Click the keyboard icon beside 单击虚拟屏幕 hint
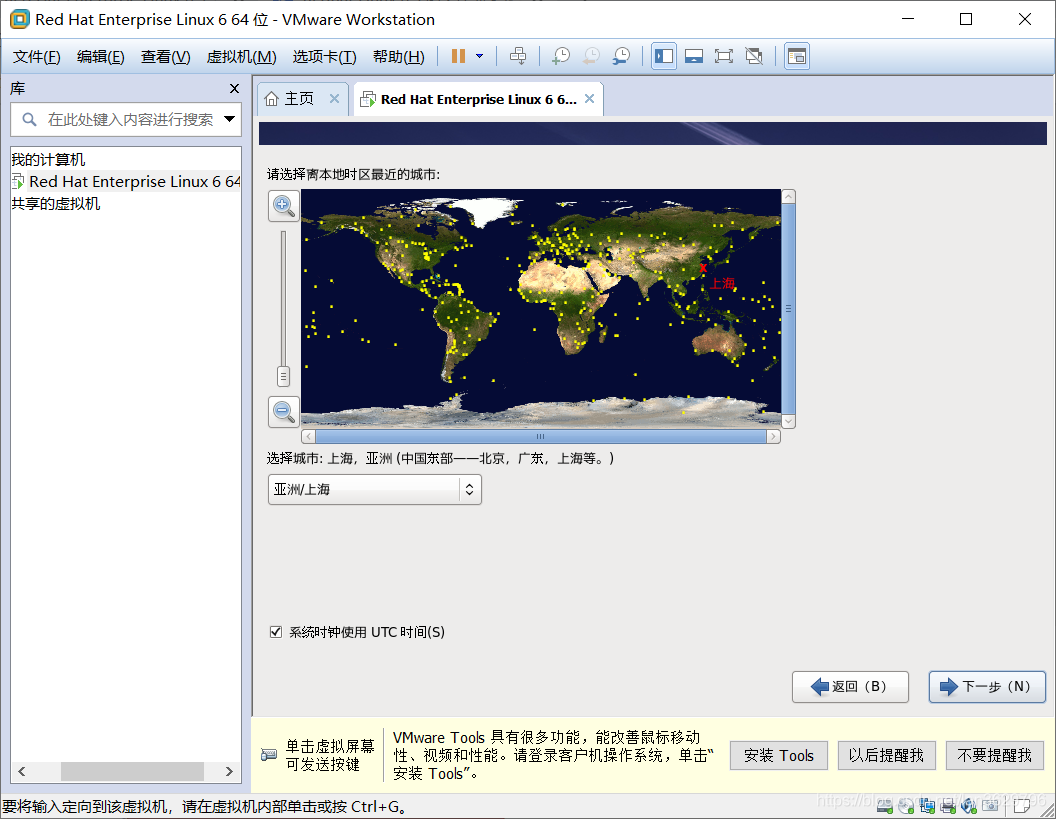Viewport: 1056px width, 819px height. point(269,754)
